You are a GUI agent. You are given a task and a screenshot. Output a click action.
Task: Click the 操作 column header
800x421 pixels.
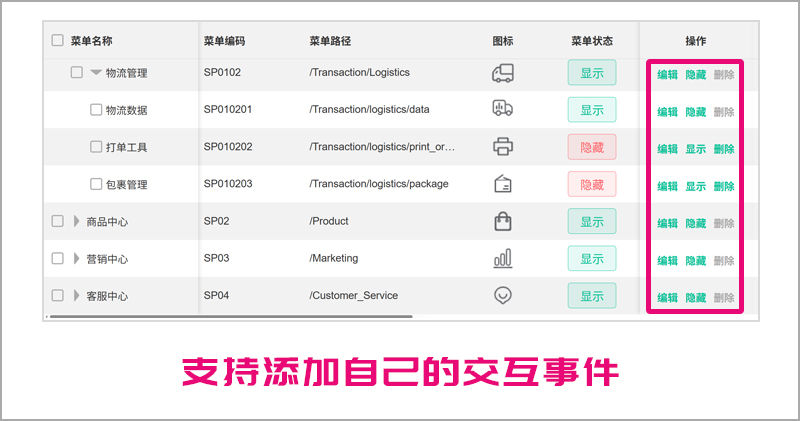click(696, 41)
